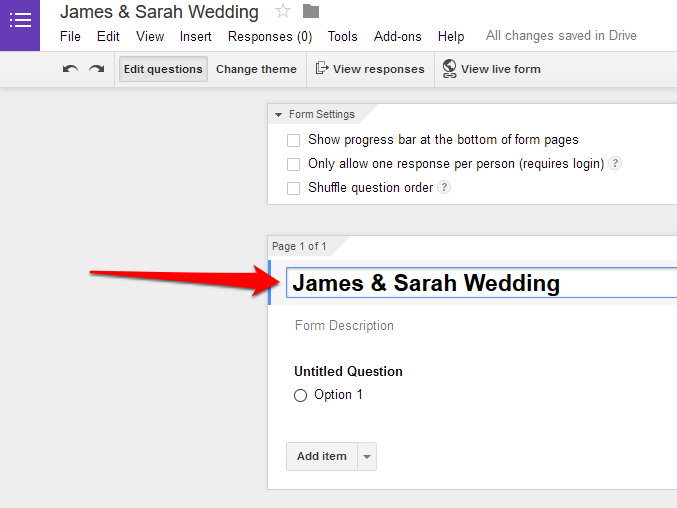Enable only one response per person

[x=293, y=164]
